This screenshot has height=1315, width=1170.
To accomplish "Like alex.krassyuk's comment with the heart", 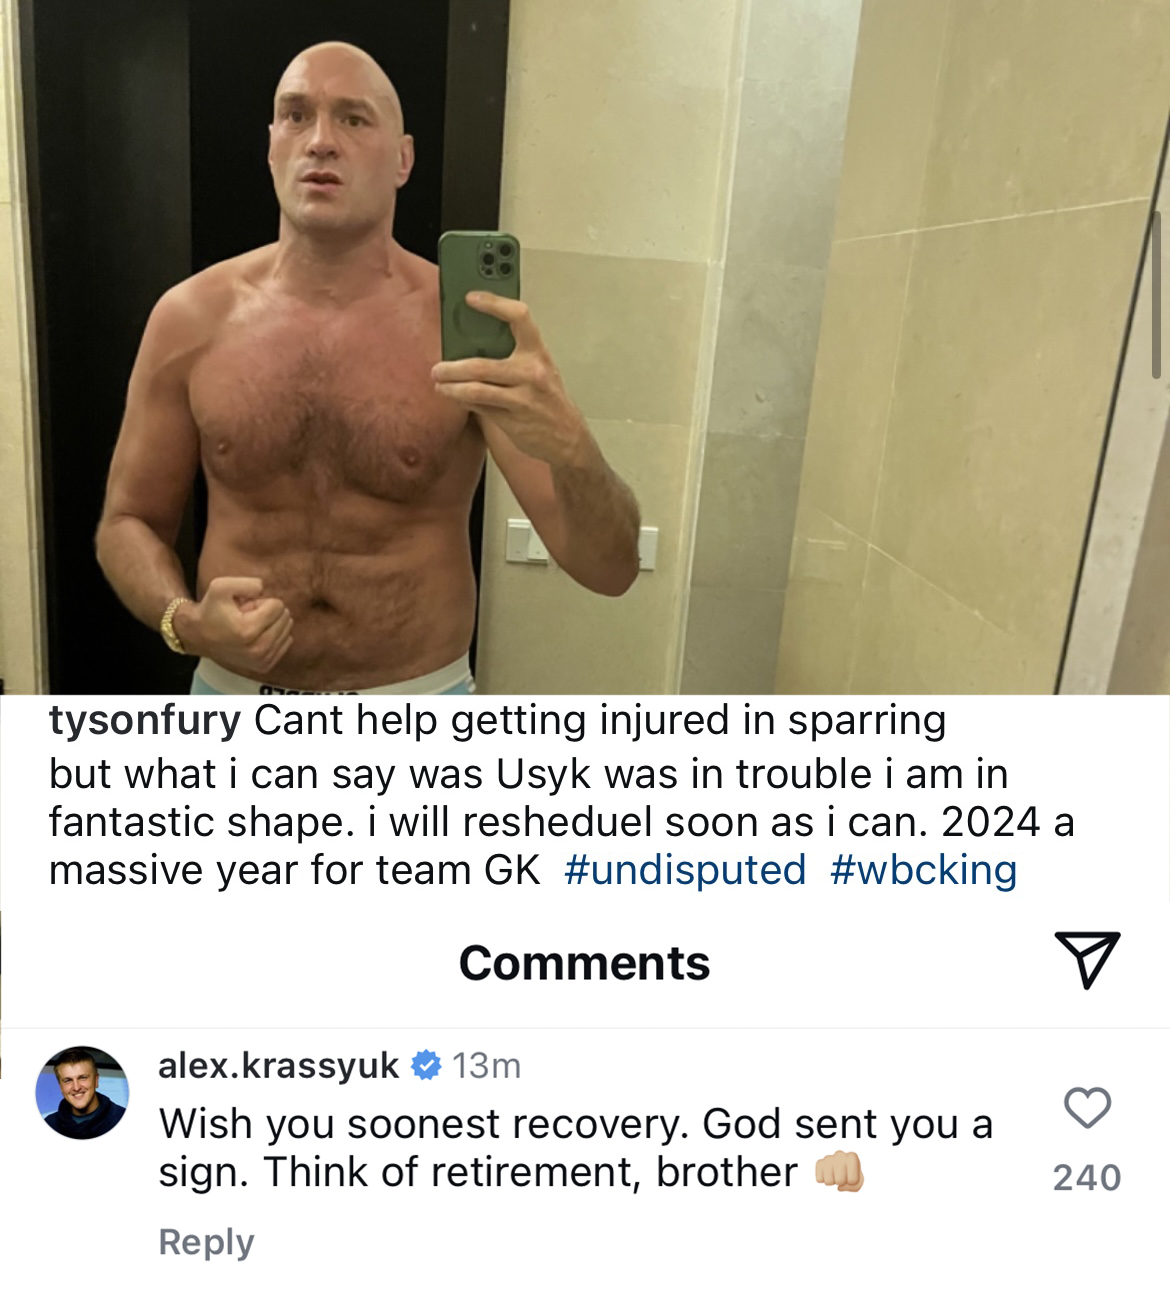I will coord(1087,1108).
